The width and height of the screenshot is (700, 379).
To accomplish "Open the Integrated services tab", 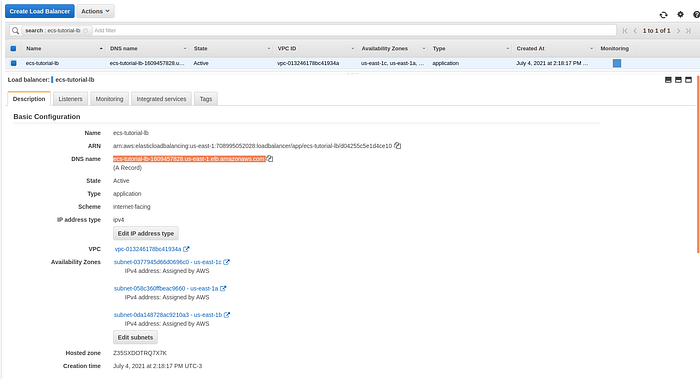I will click(x=161, y=99).
